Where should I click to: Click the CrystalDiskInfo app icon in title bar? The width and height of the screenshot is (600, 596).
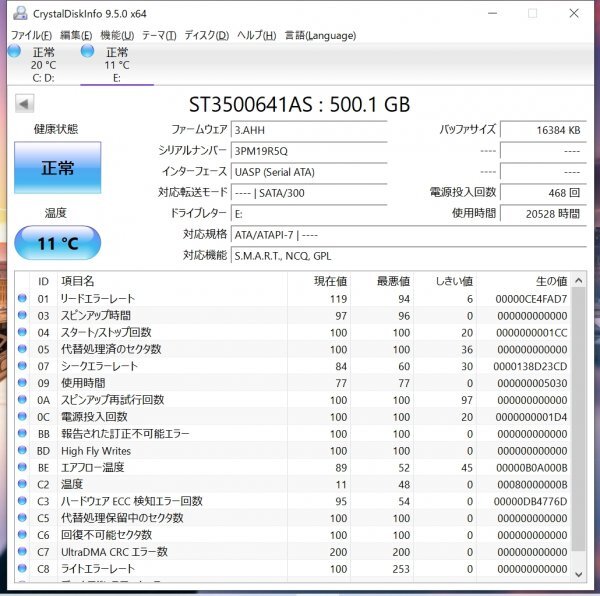[20, 14]
